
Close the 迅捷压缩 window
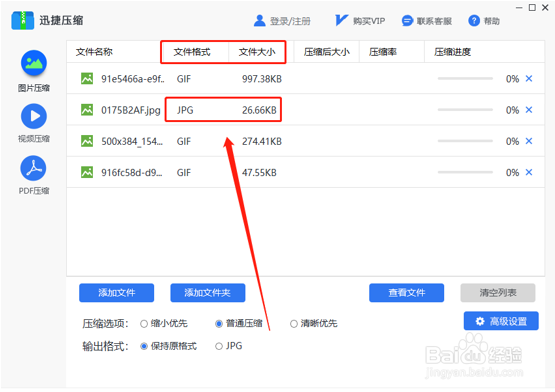click(545, 7)
